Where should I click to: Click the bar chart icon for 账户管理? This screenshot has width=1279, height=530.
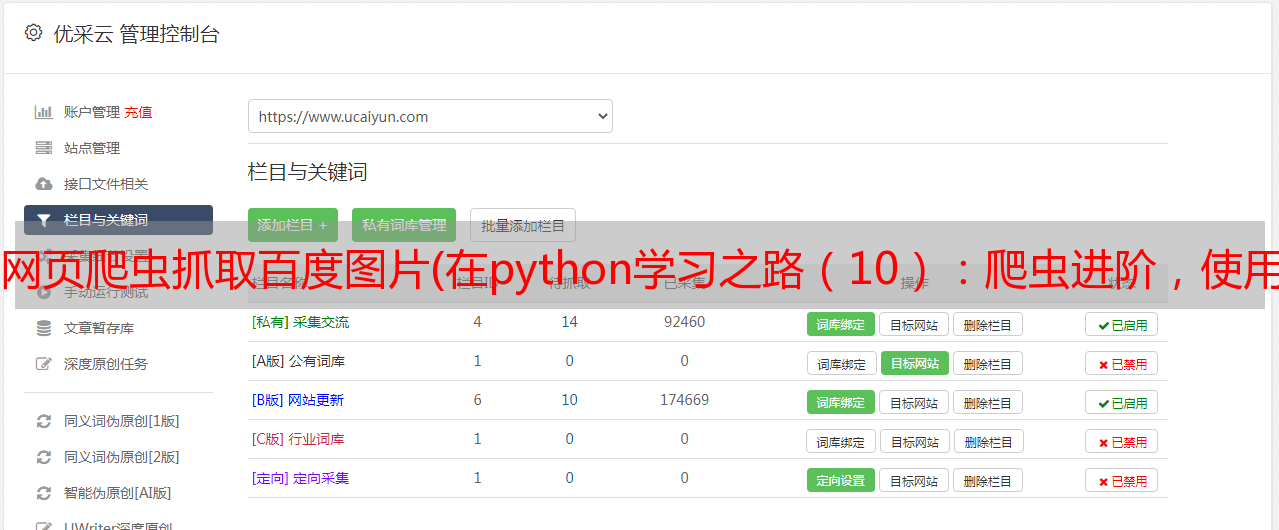[43, 112]
